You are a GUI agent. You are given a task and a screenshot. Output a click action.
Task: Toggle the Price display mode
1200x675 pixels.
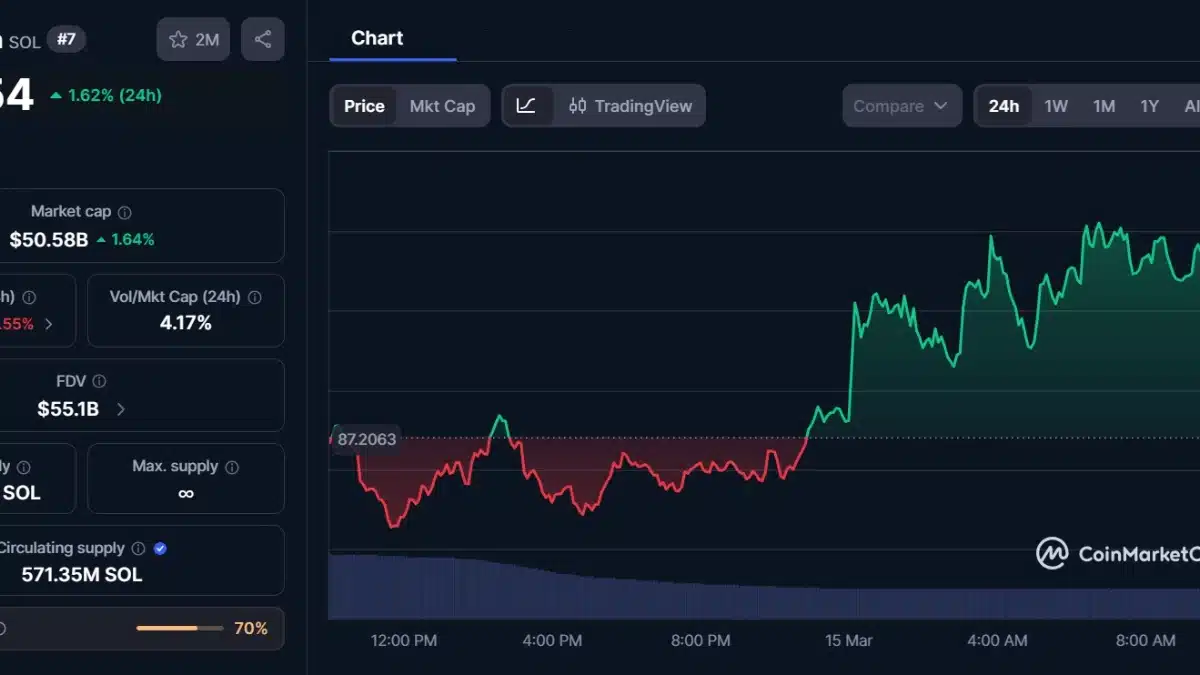363,105
